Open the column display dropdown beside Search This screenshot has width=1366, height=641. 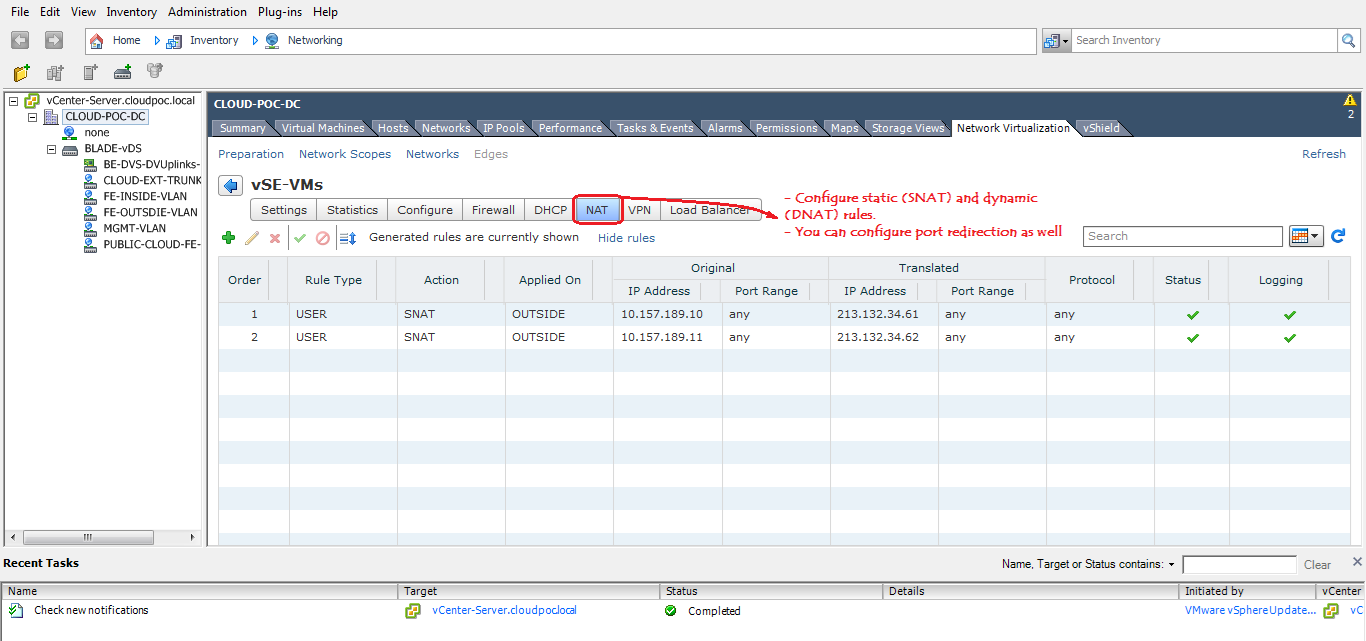[x=1307, y=236]
